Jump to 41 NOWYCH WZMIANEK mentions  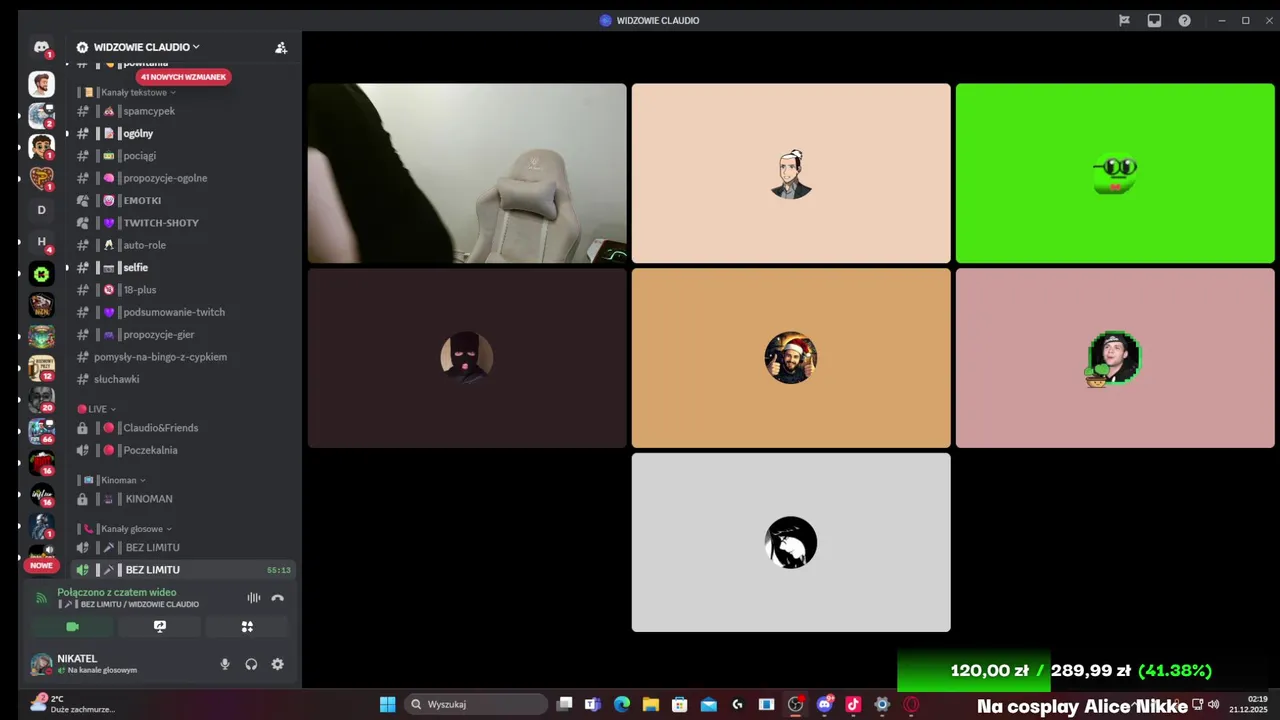(183, 77)
